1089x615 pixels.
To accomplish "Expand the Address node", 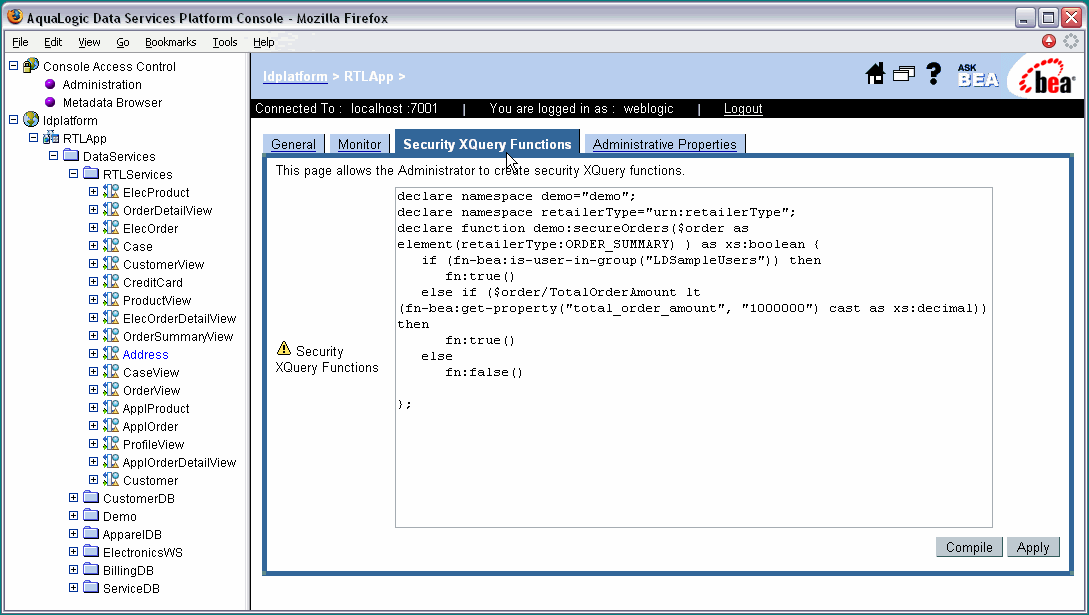I will (94, 354).
